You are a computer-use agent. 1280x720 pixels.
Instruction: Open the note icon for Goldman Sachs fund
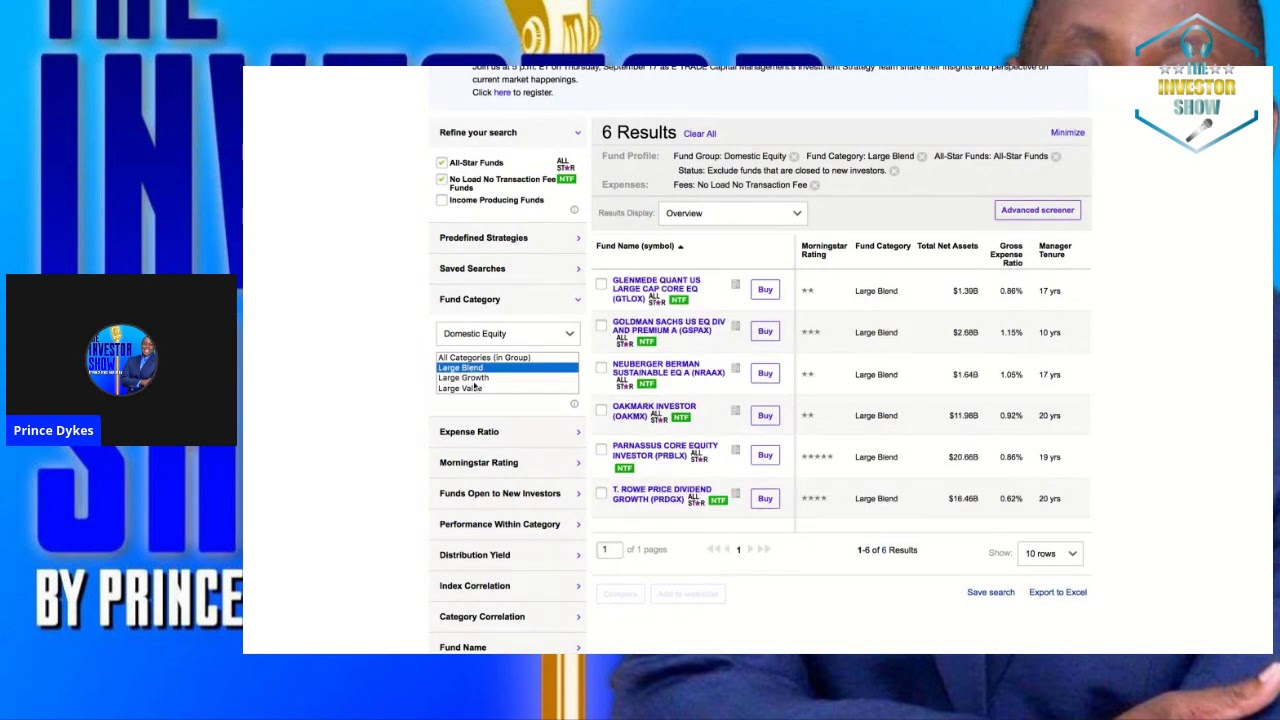(736, 326)
